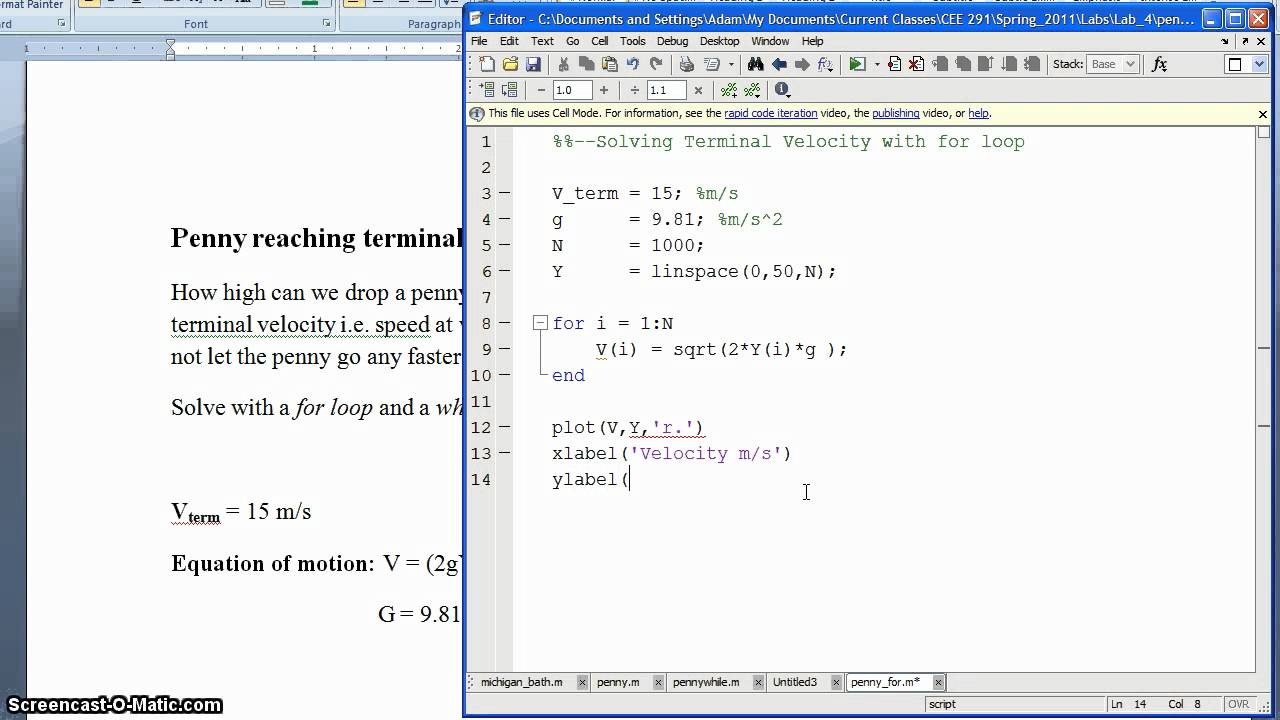Click Format Painter in Word ribbon

30,5
